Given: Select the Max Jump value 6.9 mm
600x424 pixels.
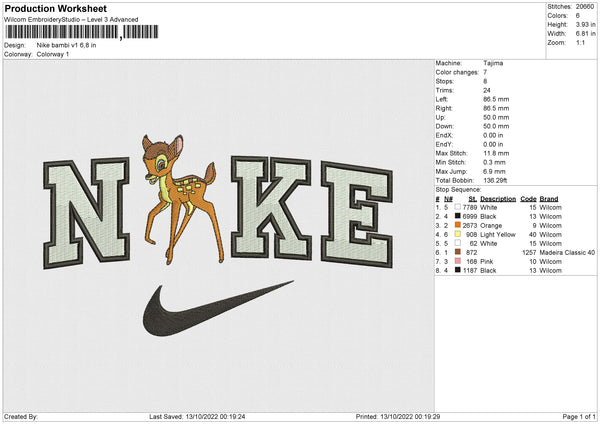Looking at the screenshot, I should 494,171.
